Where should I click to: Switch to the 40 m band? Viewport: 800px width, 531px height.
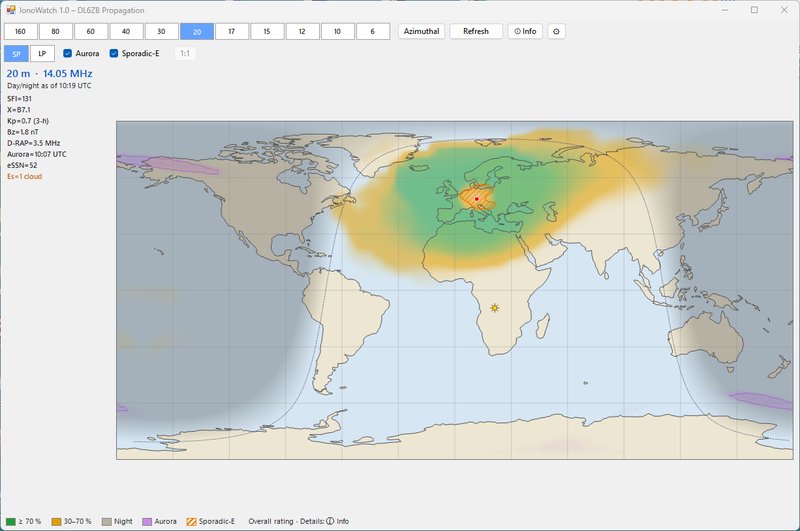coord(126,31)
